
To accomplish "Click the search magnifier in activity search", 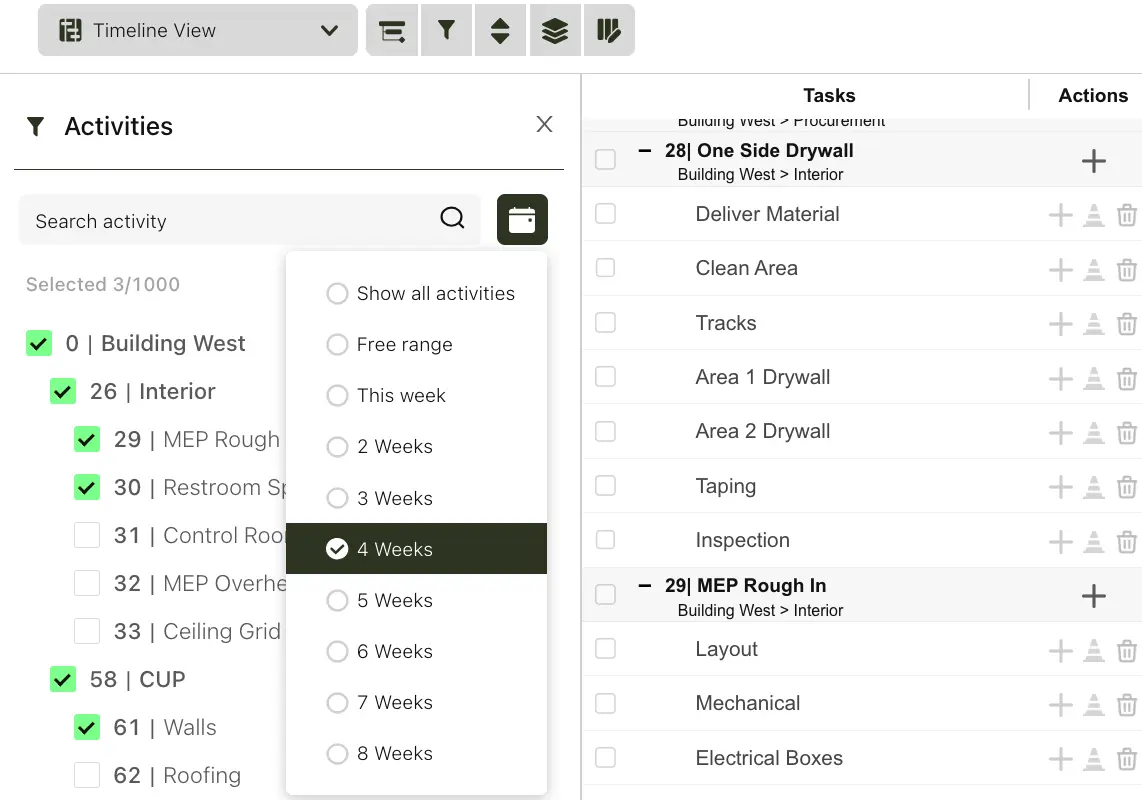I will point(452,217).
